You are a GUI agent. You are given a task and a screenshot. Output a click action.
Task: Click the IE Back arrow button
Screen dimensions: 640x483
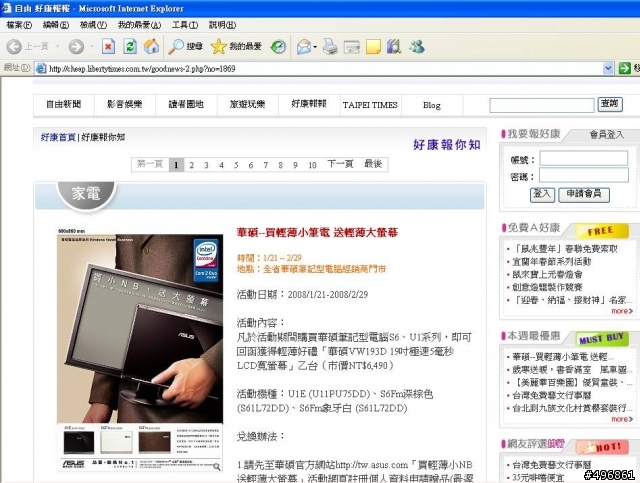coord(14,47)
